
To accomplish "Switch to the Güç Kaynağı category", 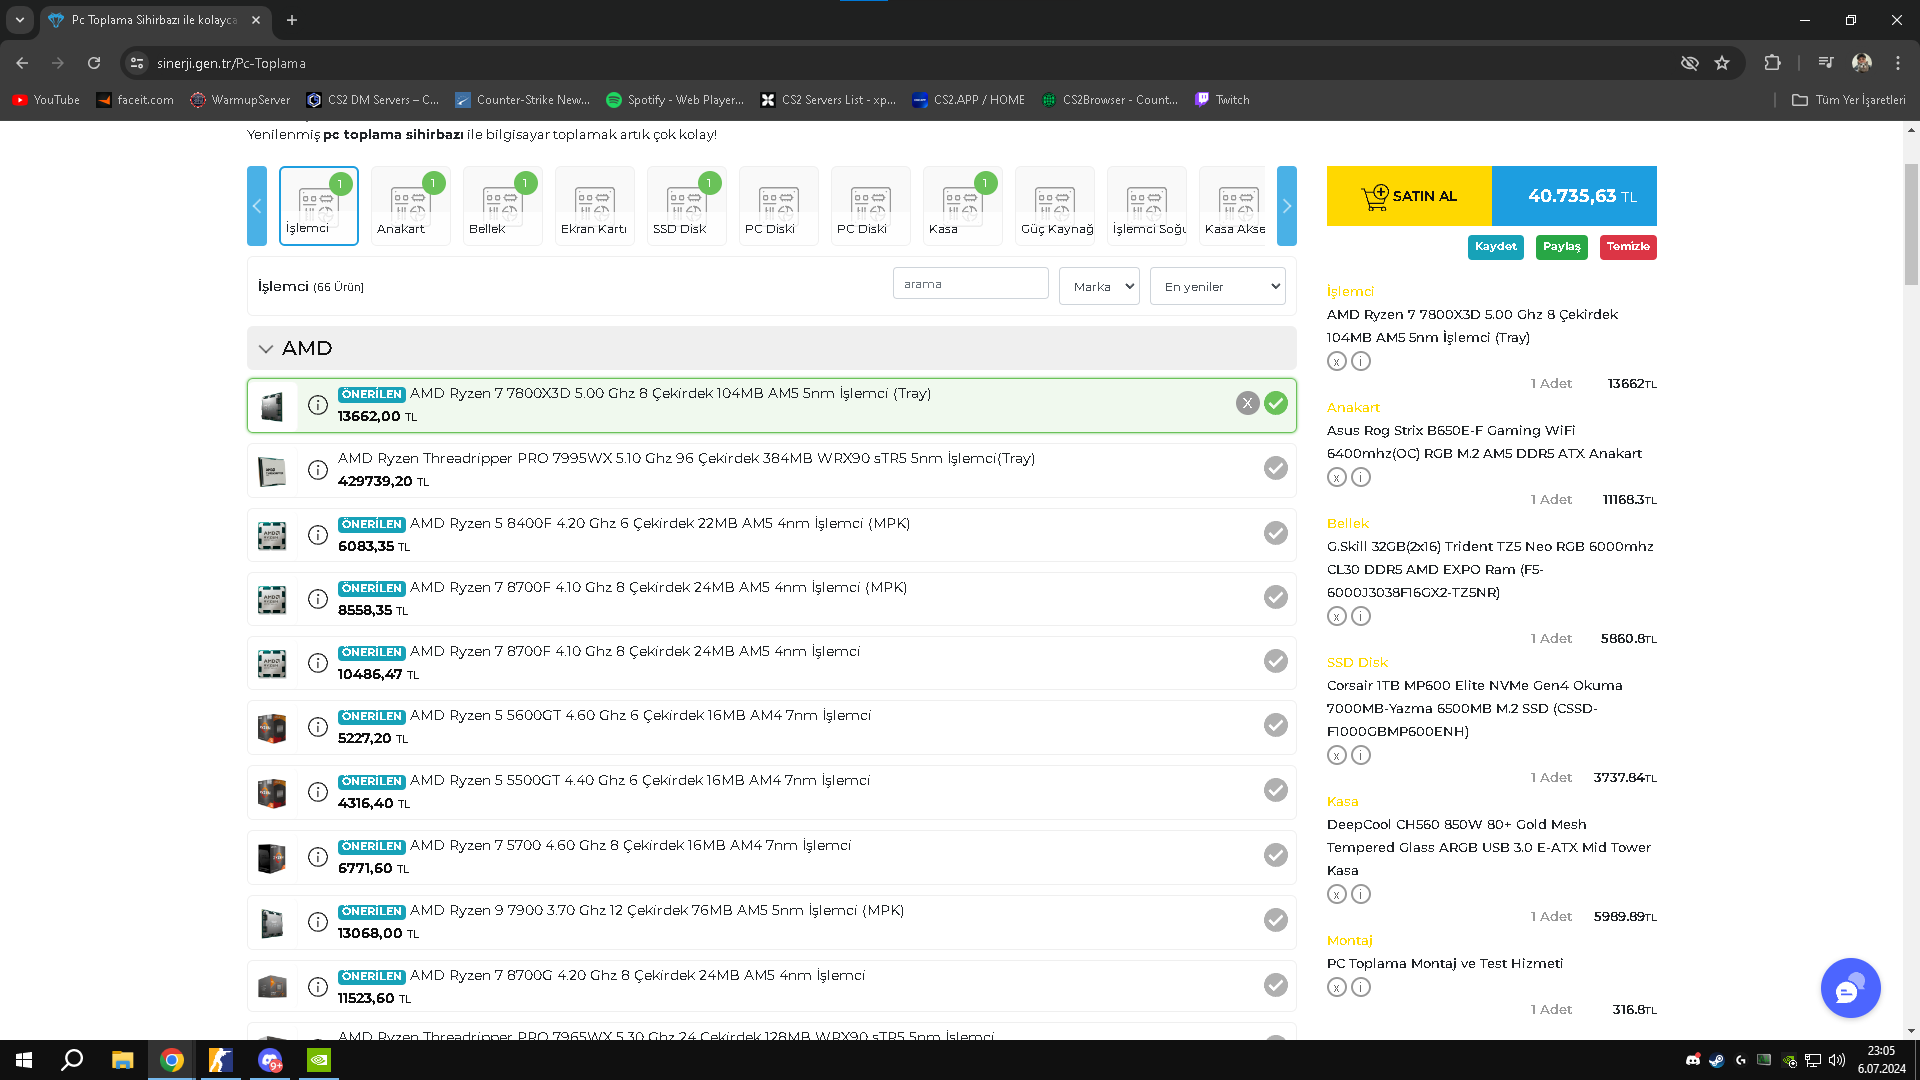I will point(1054,206).
